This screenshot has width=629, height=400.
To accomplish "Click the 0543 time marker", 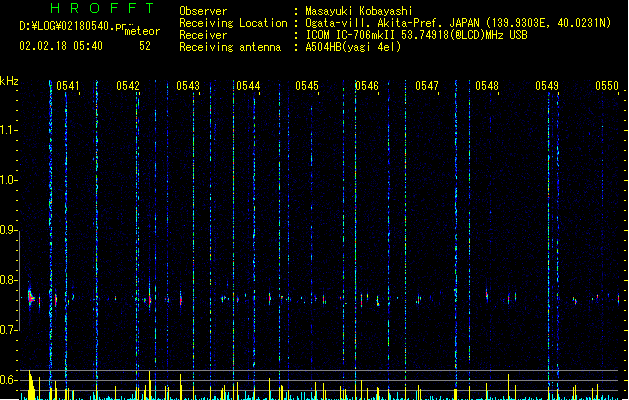I will click(x=188, y=86).
